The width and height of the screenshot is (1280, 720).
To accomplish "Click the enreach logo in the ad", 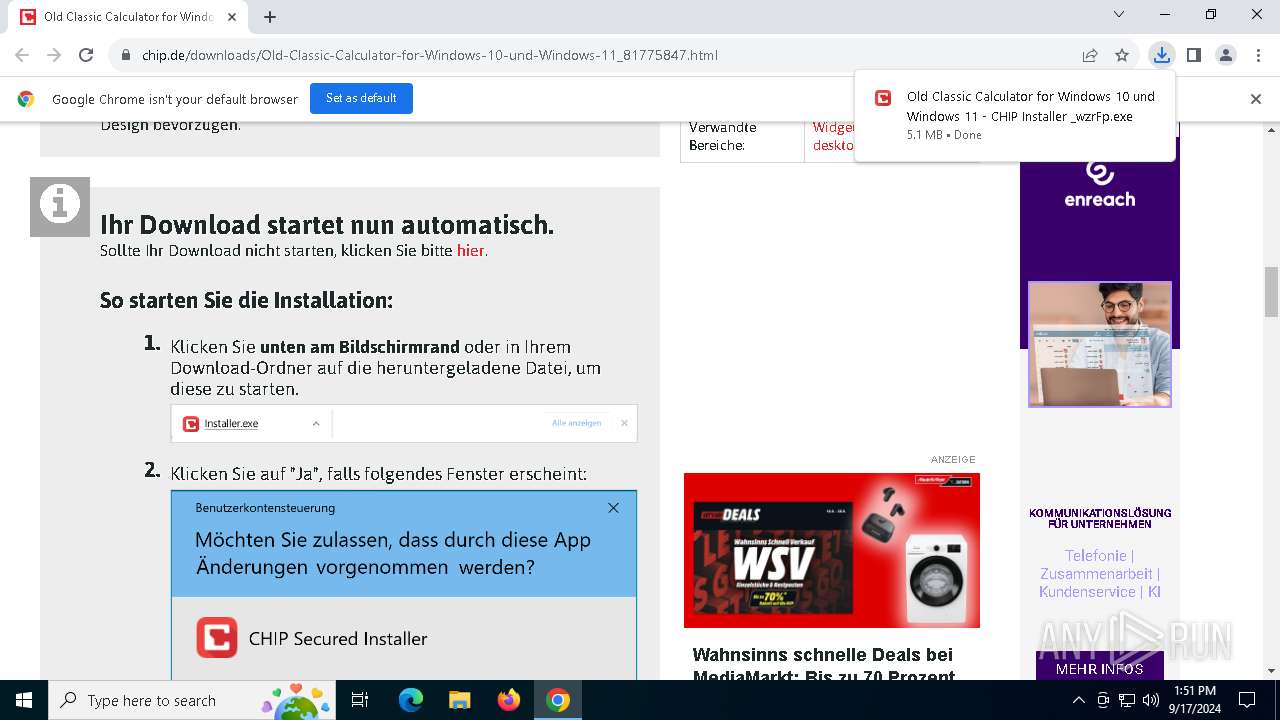I will (x=1100, y=184).
